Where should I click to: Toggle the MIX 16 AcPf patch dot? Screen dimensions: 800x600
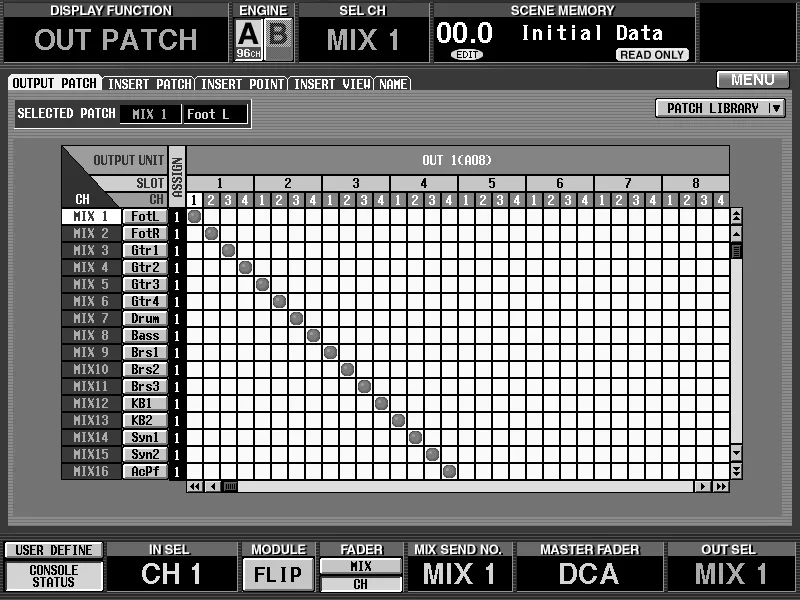pos(449,471)
